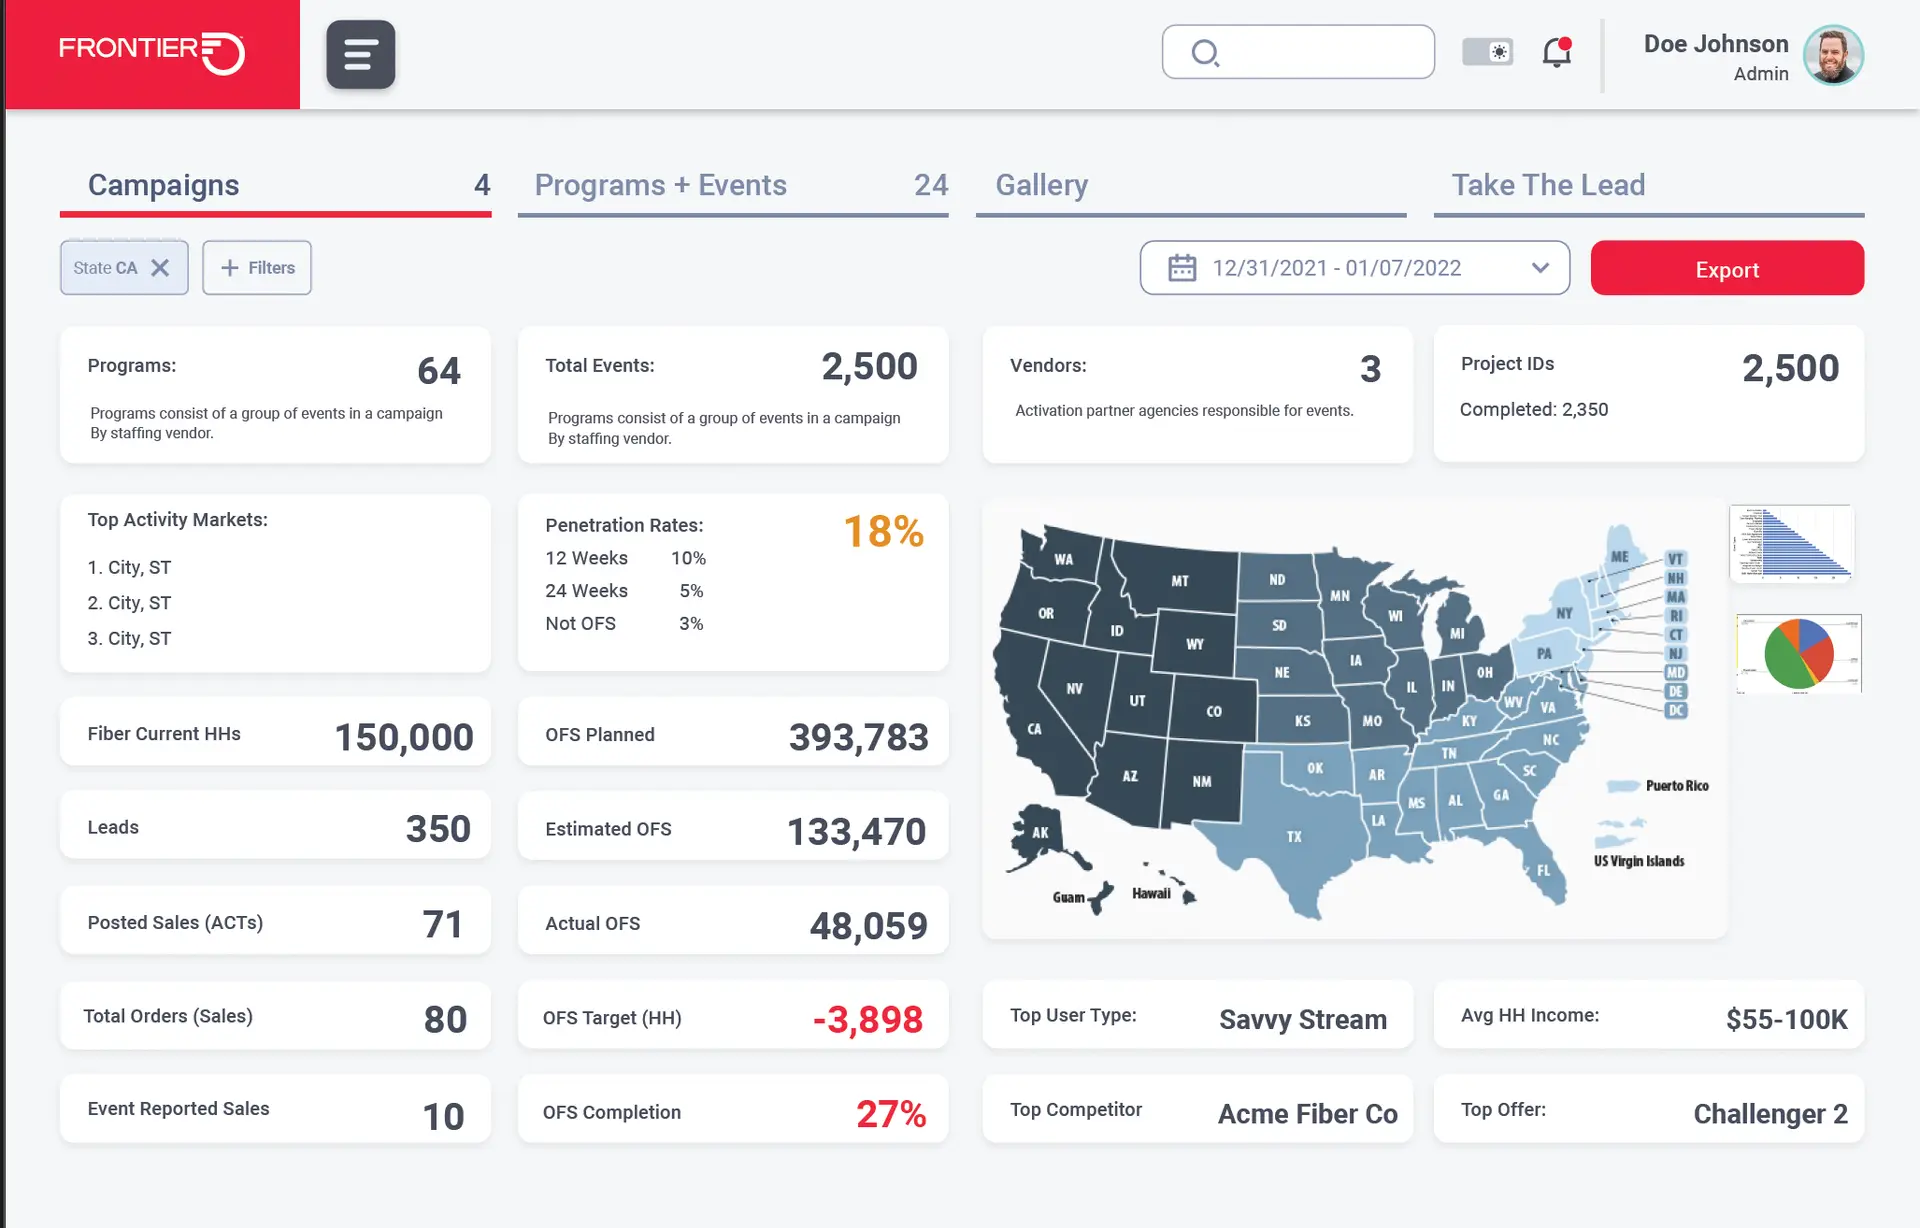The image size is (1920, 1228).
Task: Click the search magnifier icon
Action: [1205, 52]
